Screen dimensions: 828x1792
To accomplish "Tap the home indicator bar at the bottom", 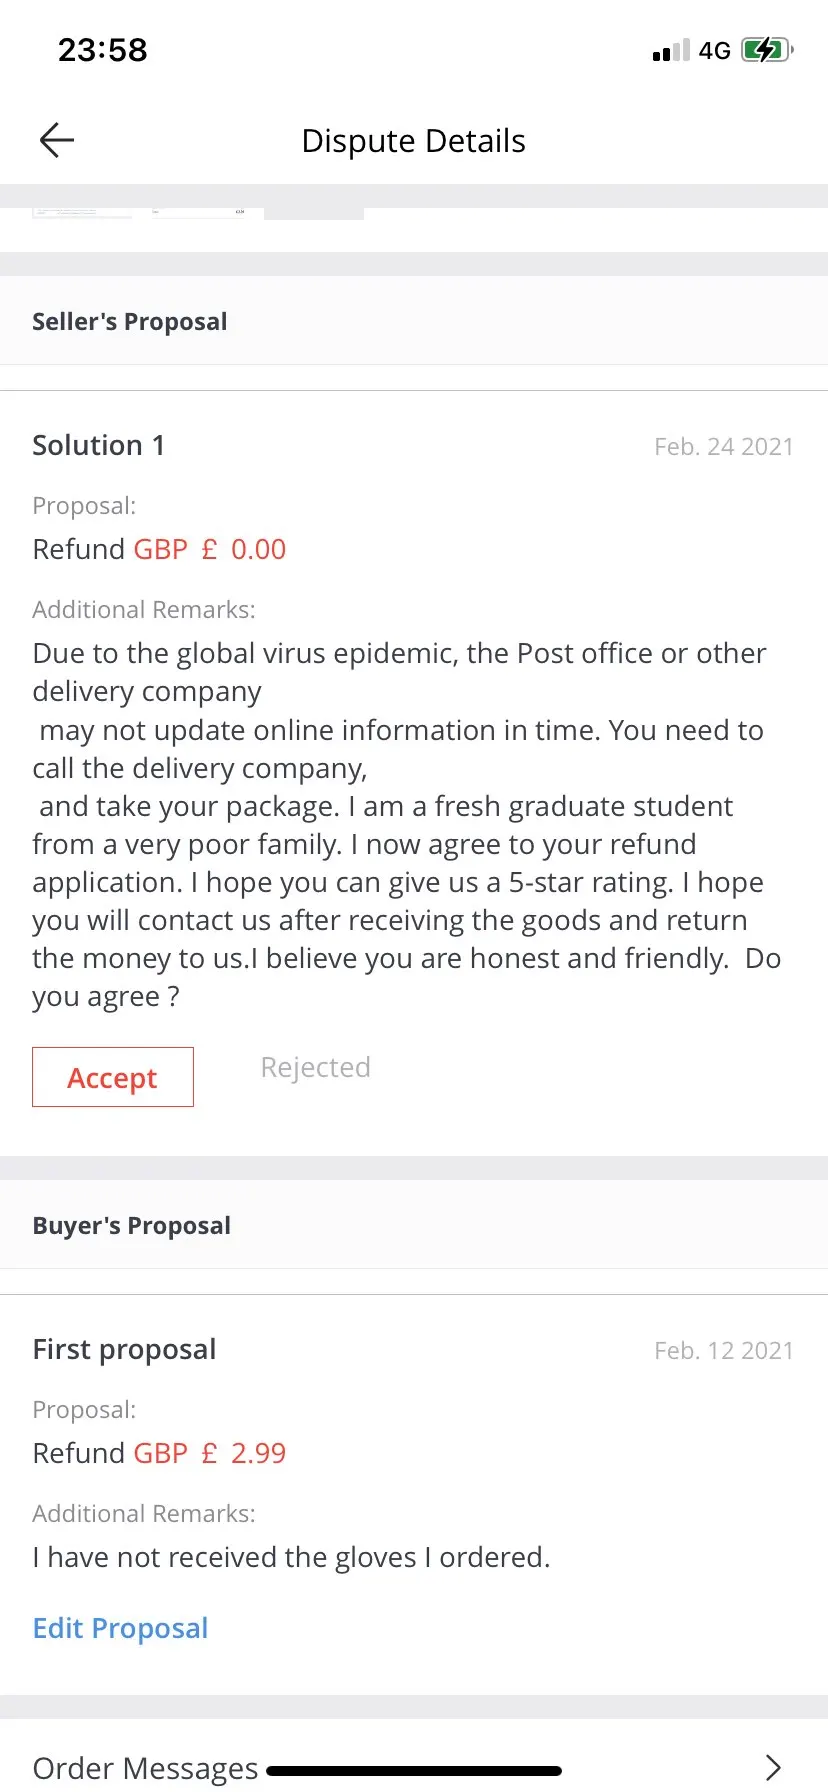I will [x=414, y=1771].
